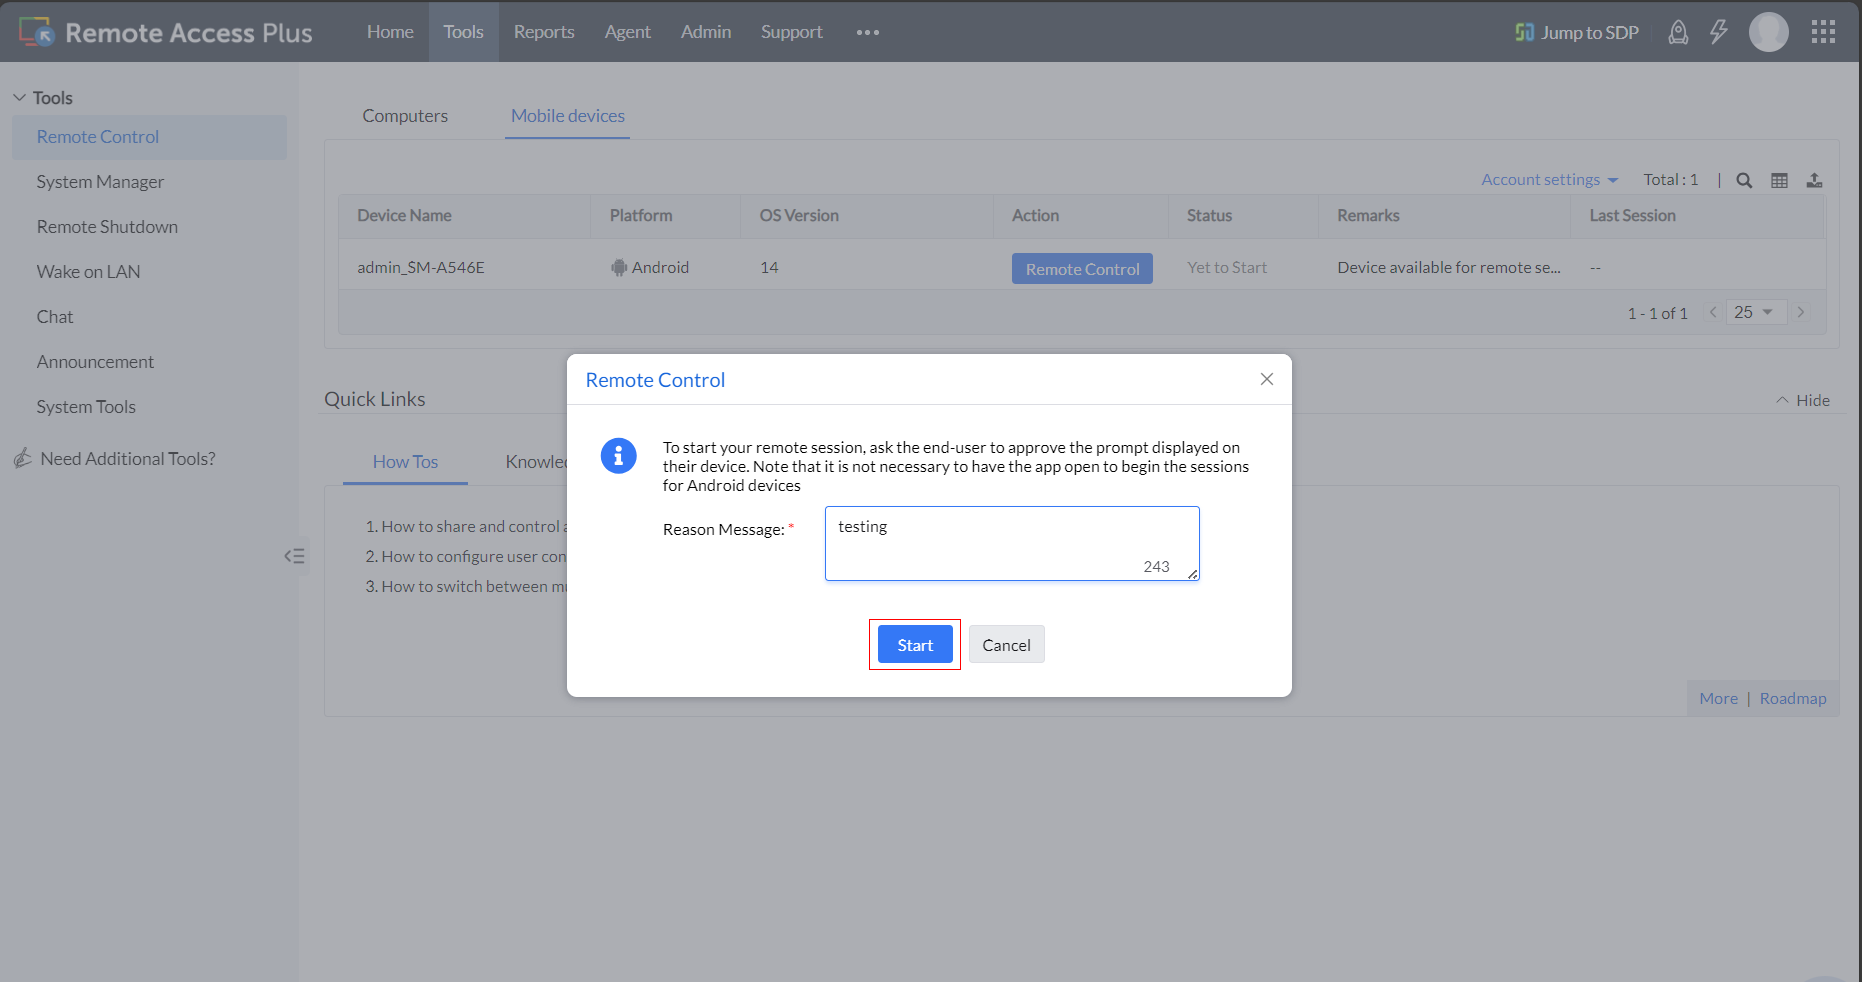Screen dimensions: 1862x982
Task: Open the notifications rocket icon
Action: coord(1678,32)
